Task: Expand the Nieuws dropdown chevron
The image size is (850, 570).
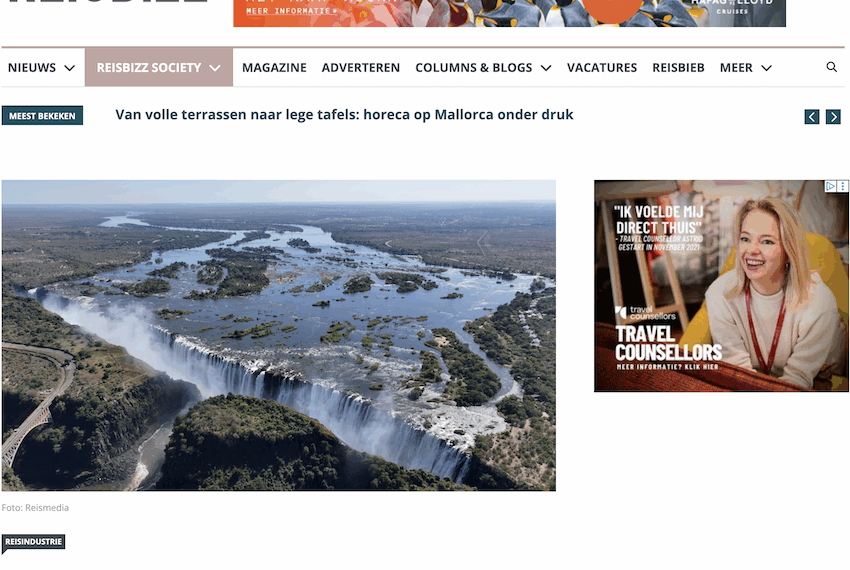Action: click(69, 68)
